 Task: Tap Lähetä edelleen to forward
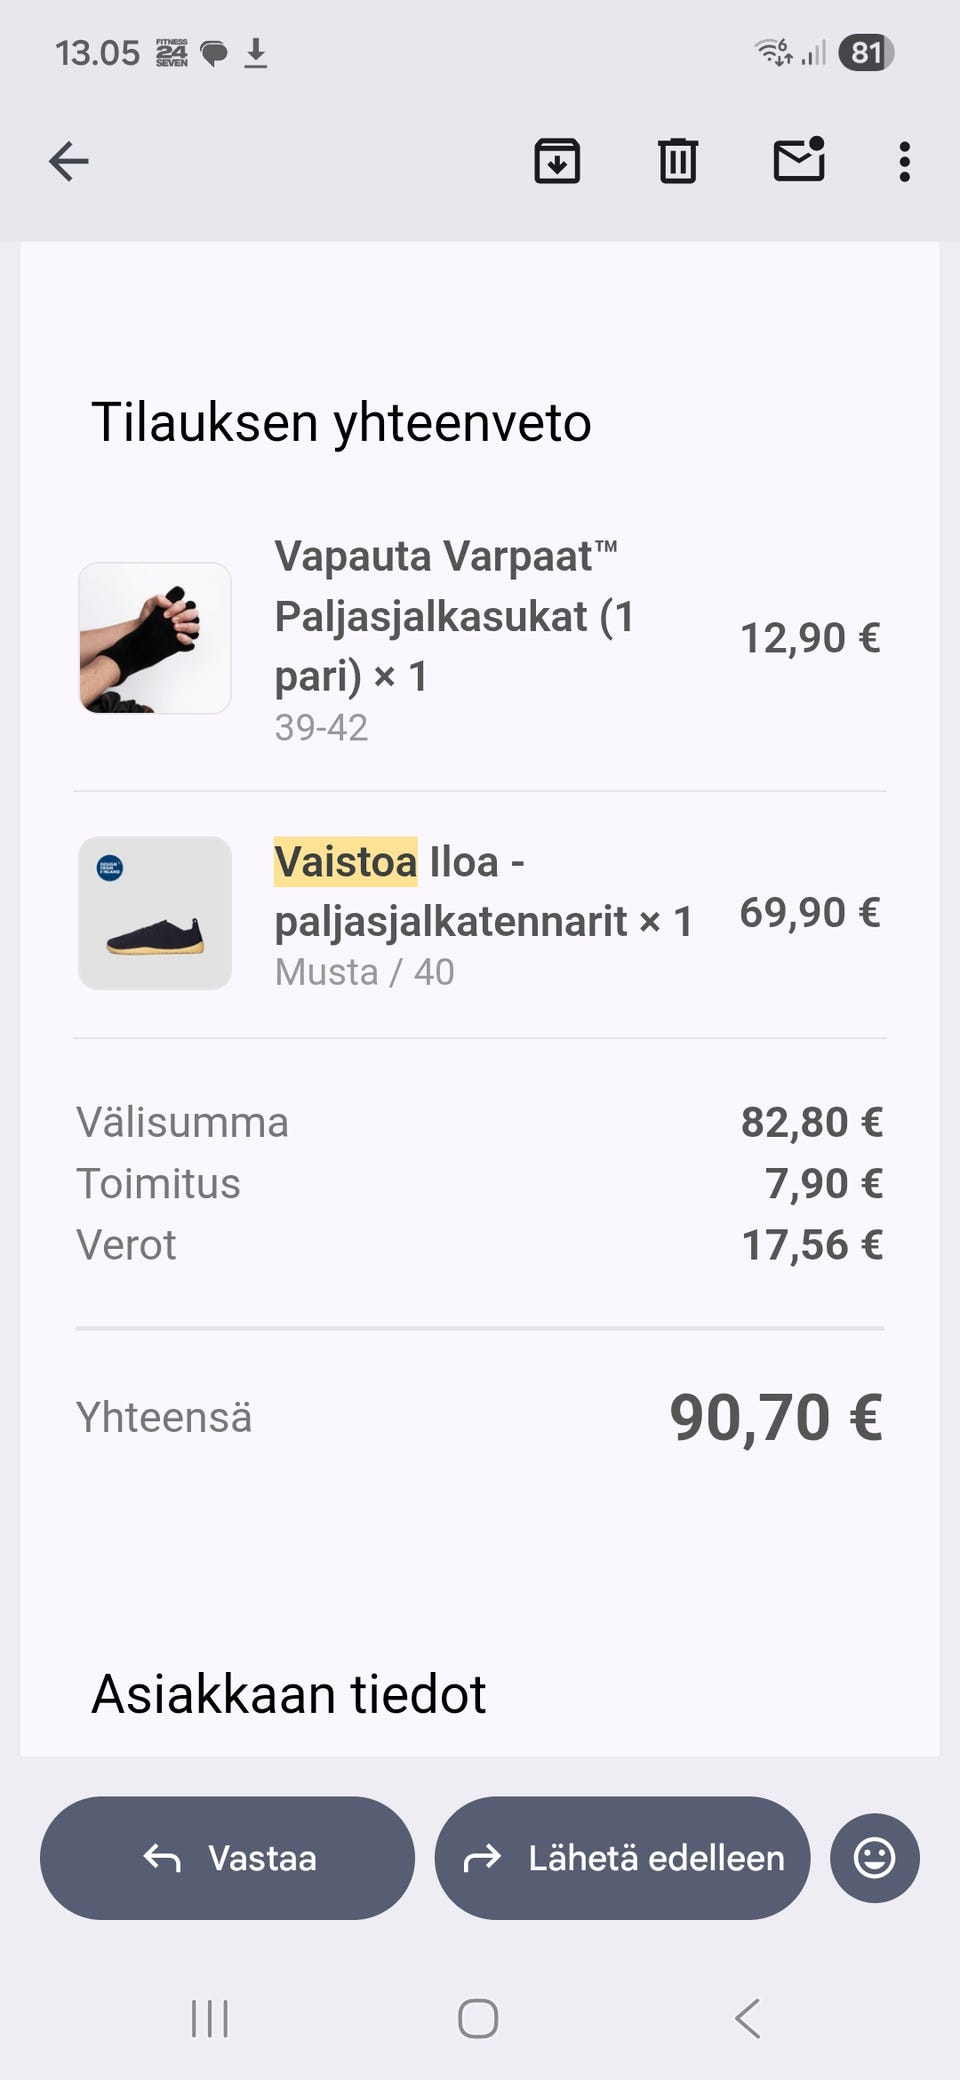point(622,1858)
